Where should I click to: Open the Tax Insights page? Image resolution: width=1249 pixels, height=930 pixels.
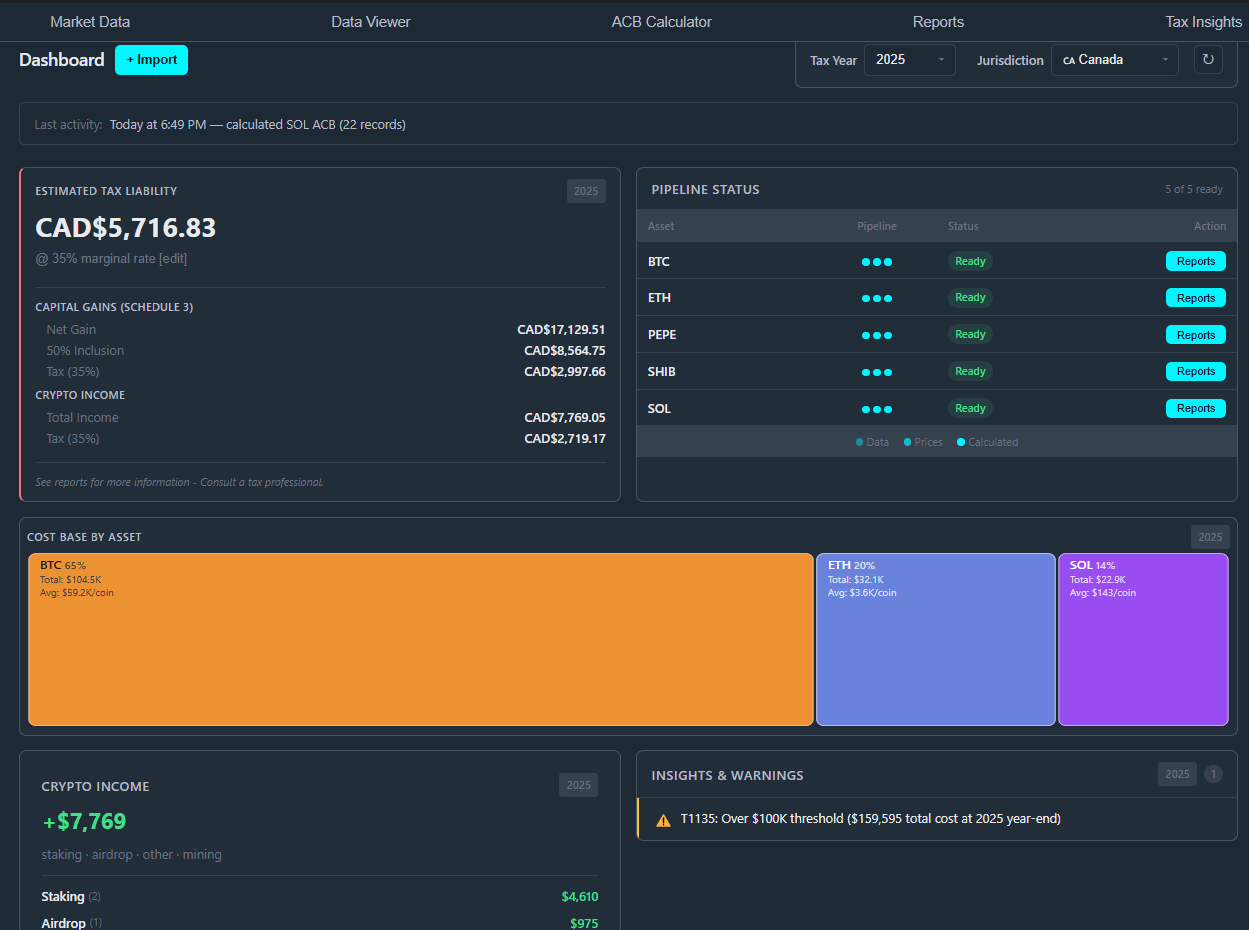point(1203,21)
